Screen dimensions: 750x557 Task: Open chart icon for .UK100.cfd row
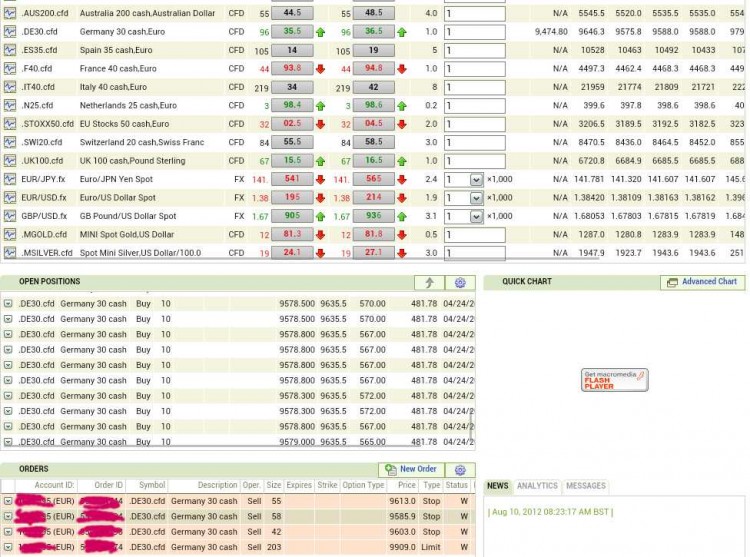[x=10, y=161]
